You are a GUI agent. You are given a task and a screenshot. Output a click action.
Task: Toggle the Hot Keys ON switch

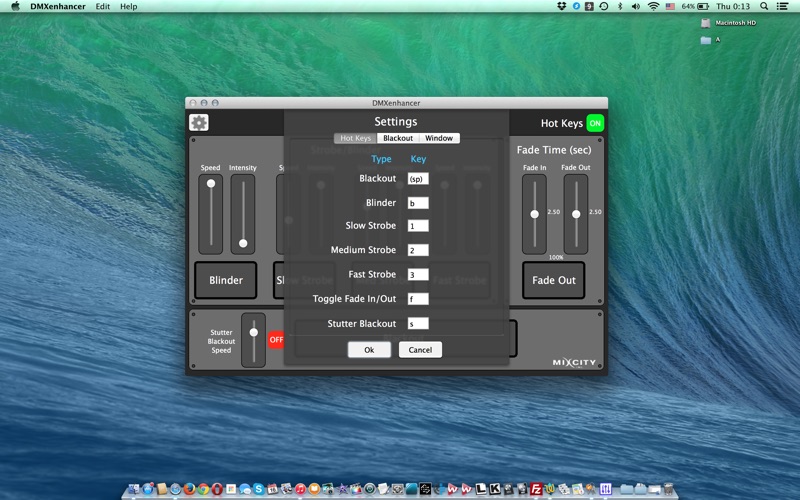coord(595,123)
